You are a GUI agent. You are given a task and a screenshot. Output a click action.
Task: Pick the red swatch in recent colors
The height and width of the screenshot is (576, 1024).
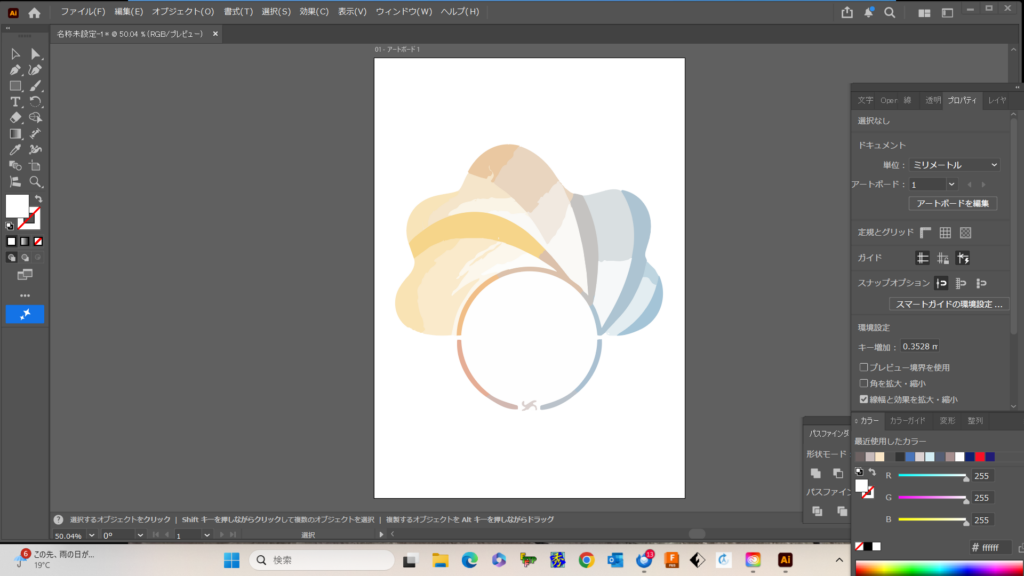click(980, 457)
